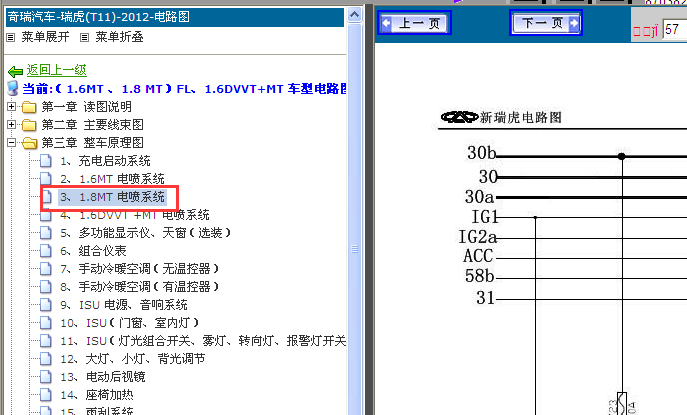Click the 当前 computer icon
Viewport: 687px width, 415px height.
pyautogui.click(x=13, y=89)
